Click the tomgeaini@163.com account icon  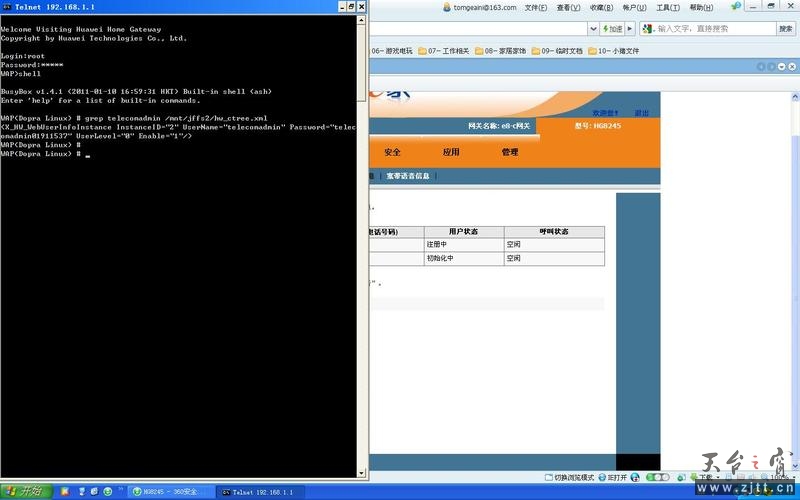point(447,7)
